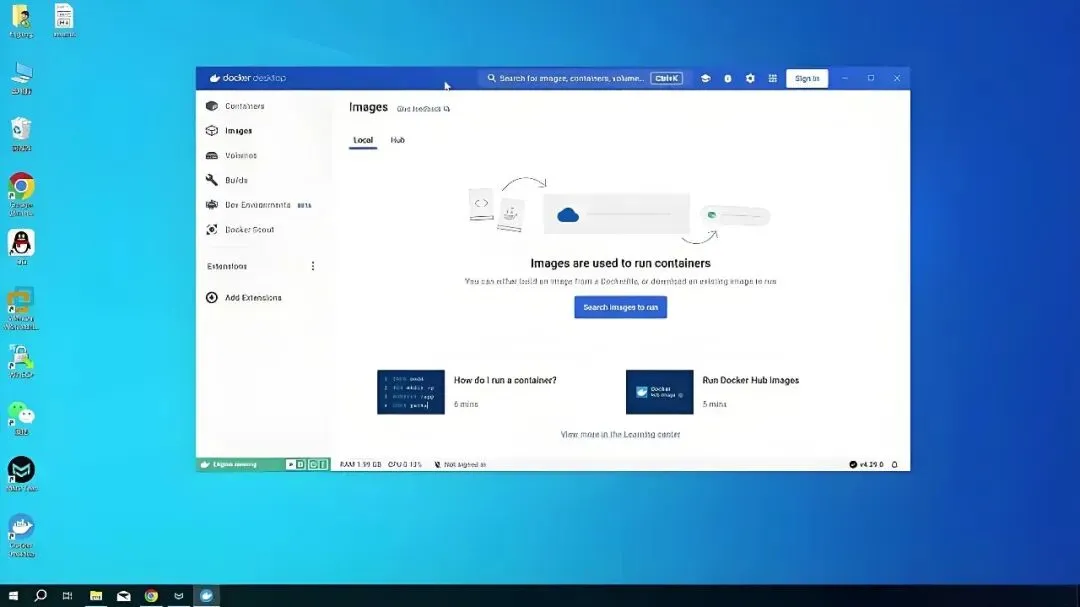1080x607 pixels.
Task: Open Windows Start menu
Action: click(x=13, y=595)
